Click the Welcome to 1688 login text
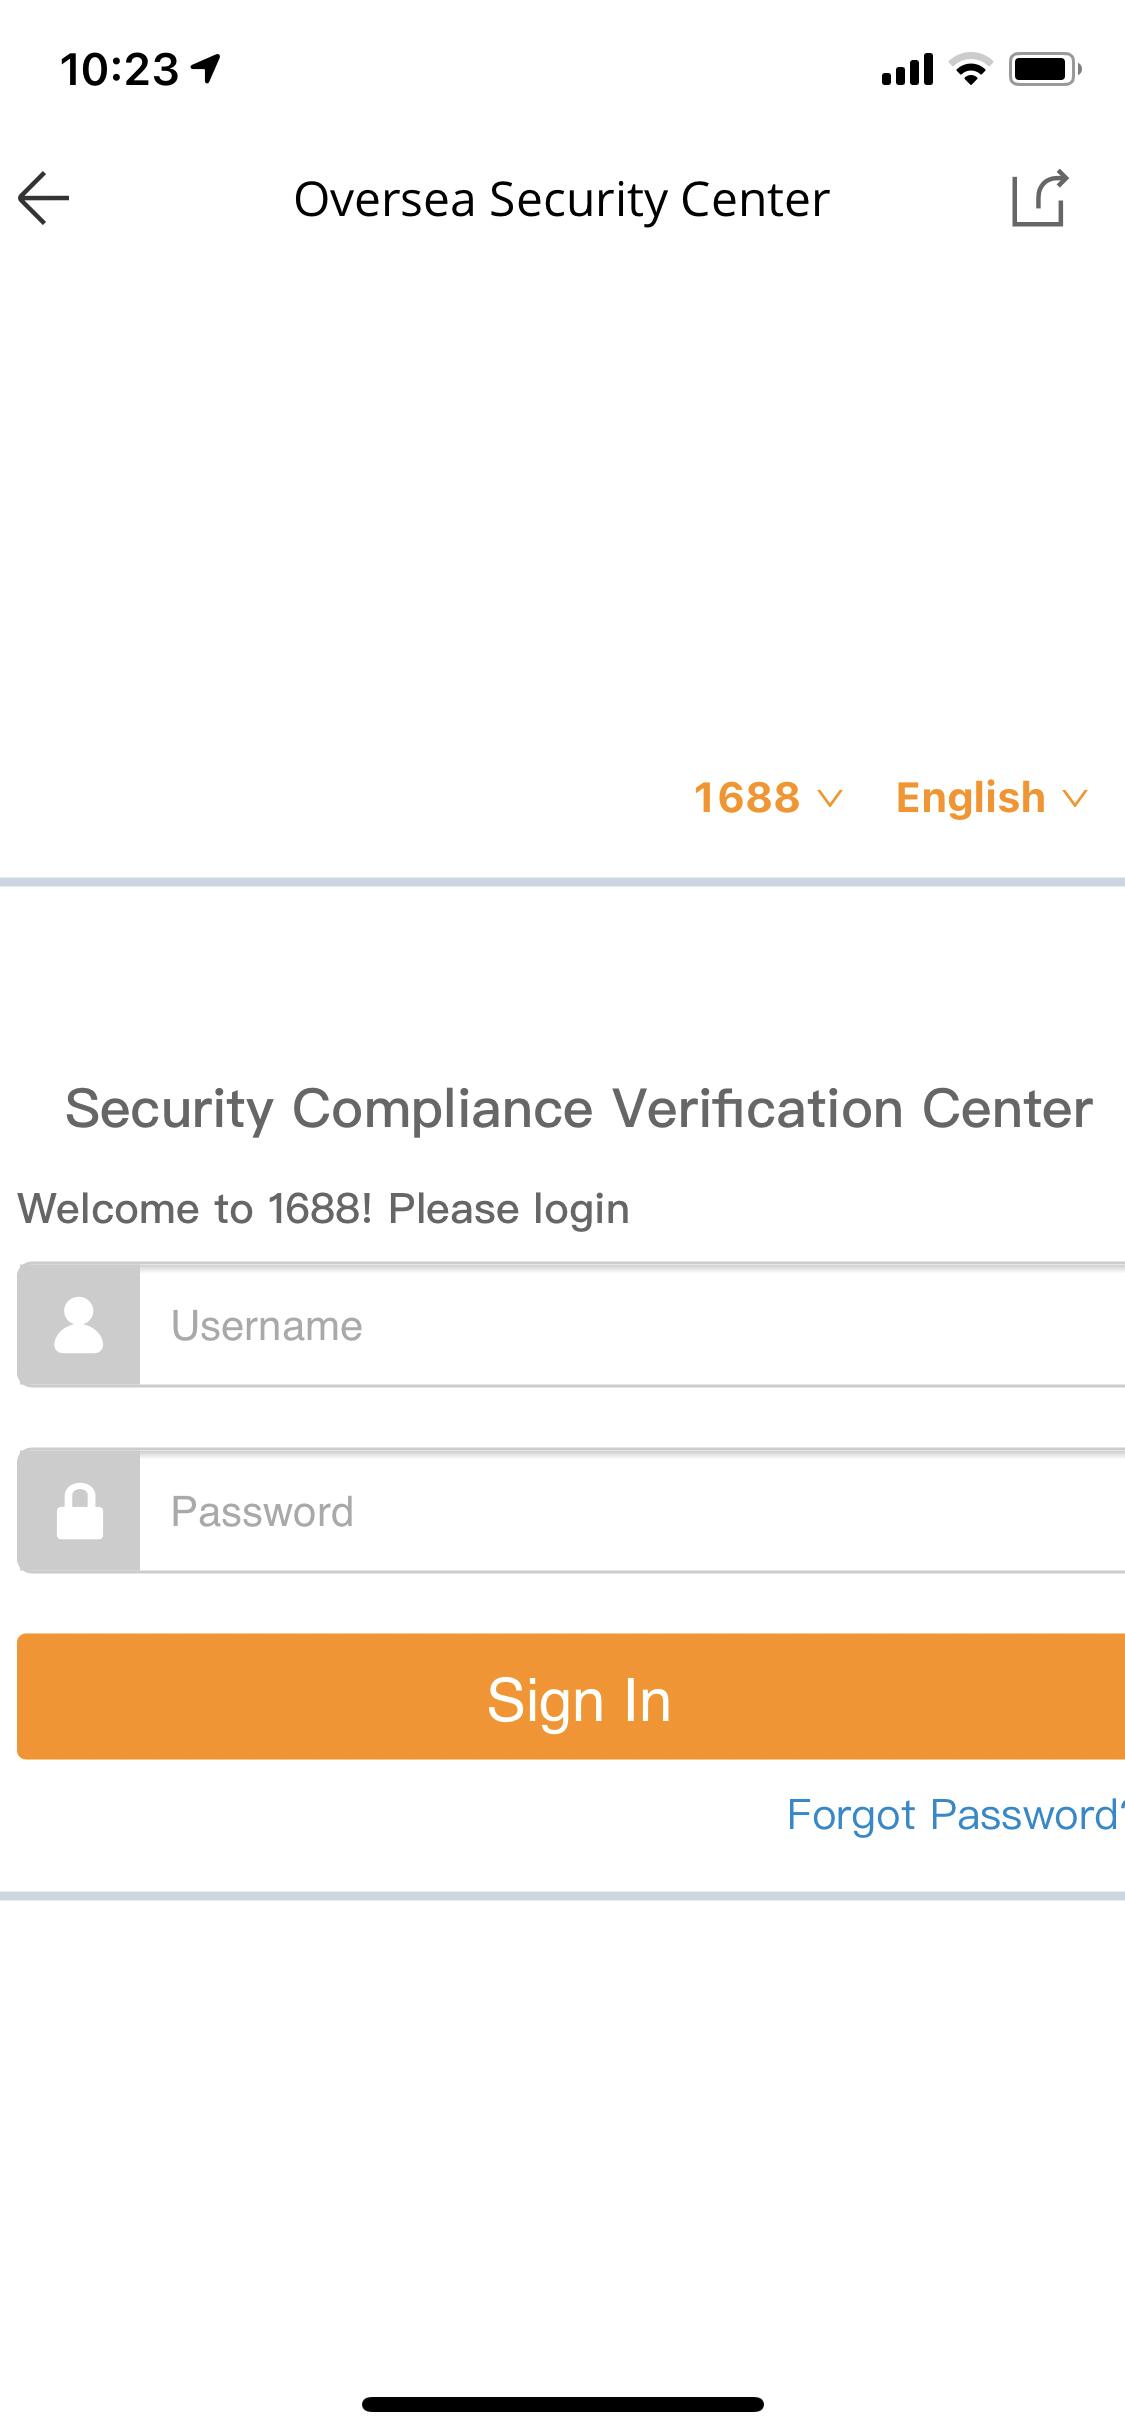 [324, 1209]
